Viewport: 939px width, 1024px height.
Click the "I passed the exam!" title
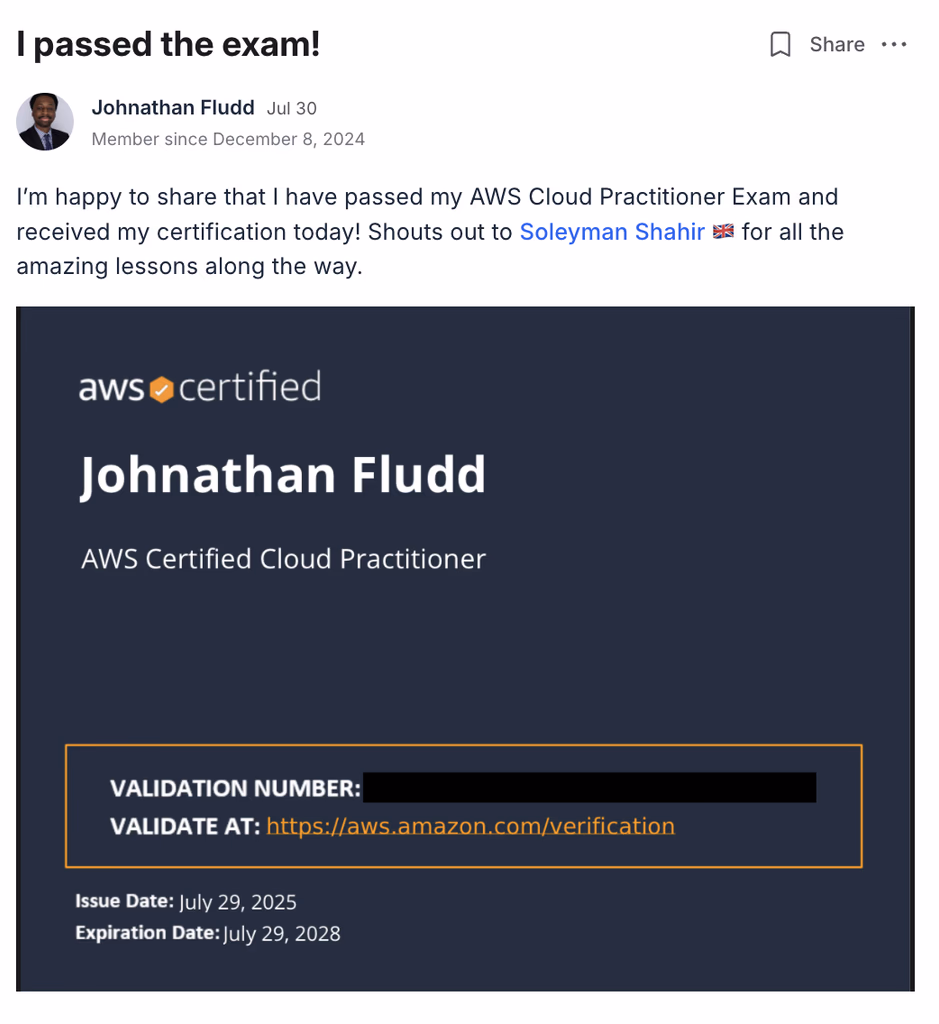168,44
